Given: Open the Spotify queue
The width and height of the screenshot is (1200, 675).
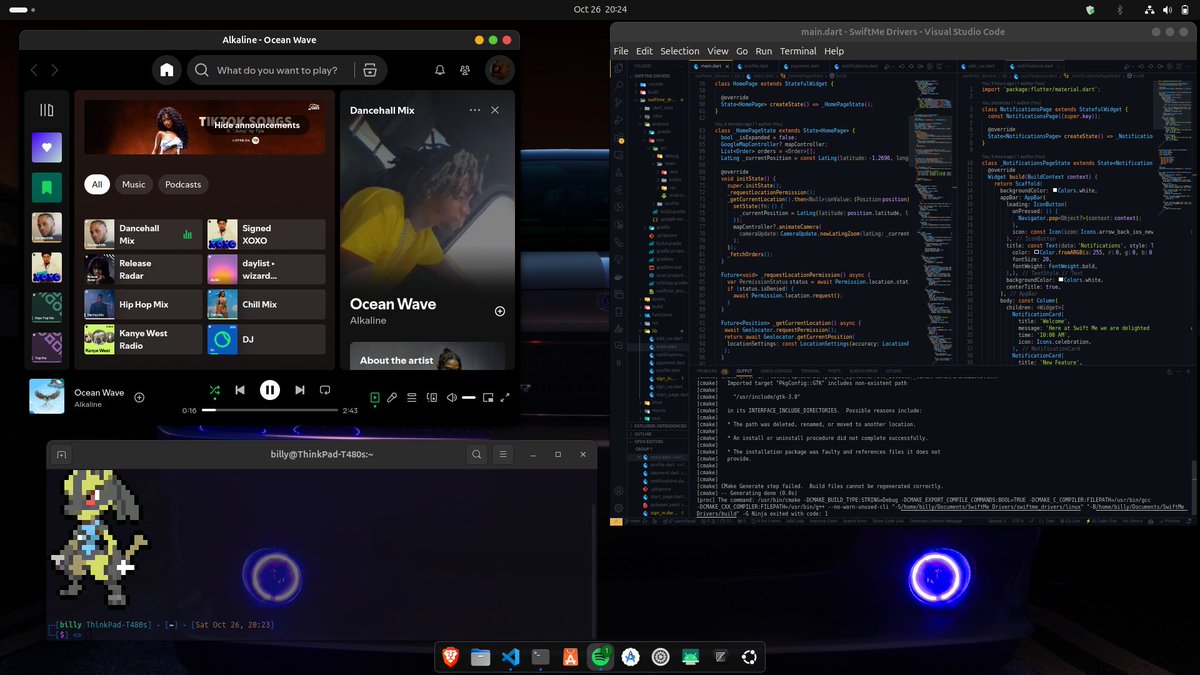Looking at the screenshot, I should pyautogui.click(x=412, y=397).
